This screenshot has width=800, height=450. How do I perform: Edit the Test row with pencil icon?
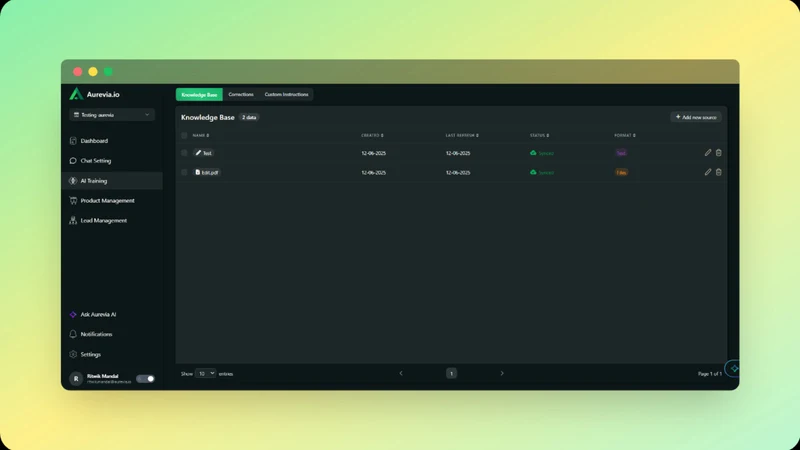[x=708, y=153]
